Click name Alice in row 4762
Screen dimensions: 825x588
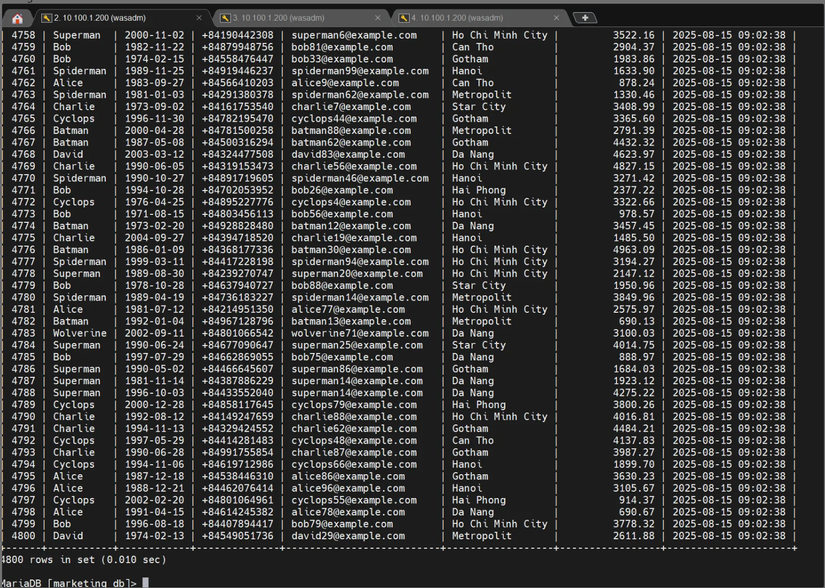coord(68,83)
